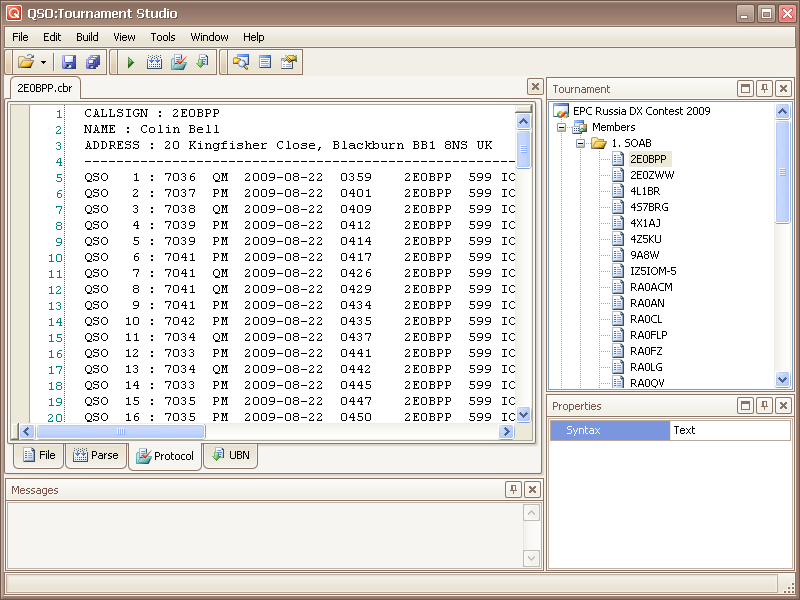
Task: Click the Syntax property value field
Action: pos(729,430)
